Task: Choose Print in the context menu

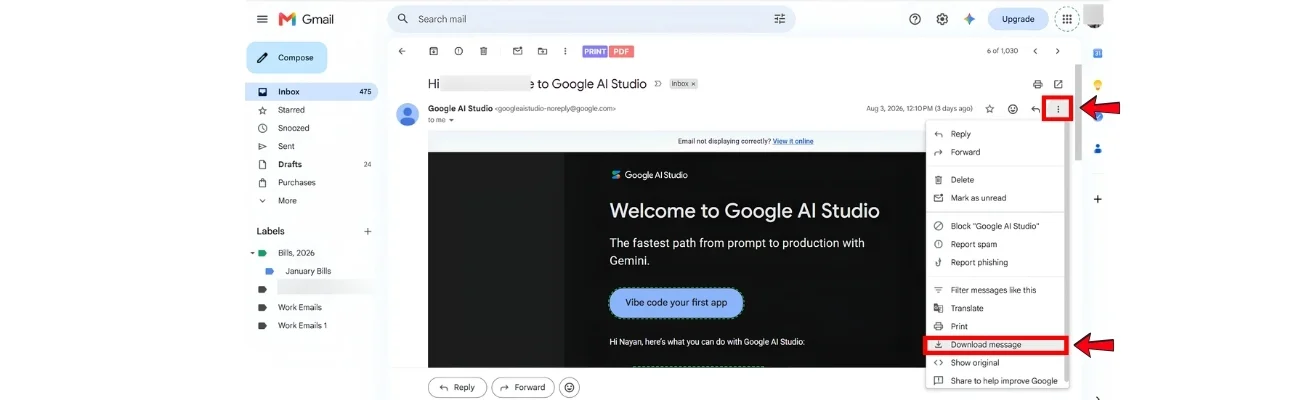Action: point(997,326)
